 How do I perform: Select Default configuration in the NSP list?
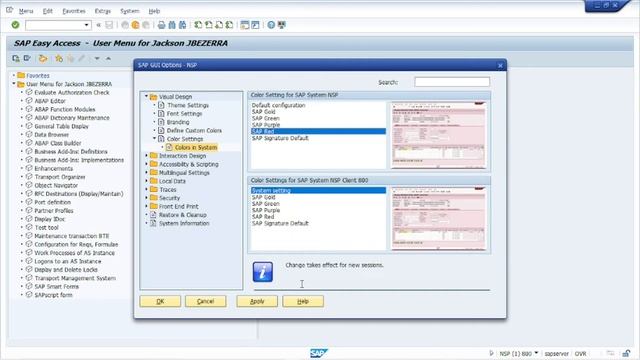(278, 105)
